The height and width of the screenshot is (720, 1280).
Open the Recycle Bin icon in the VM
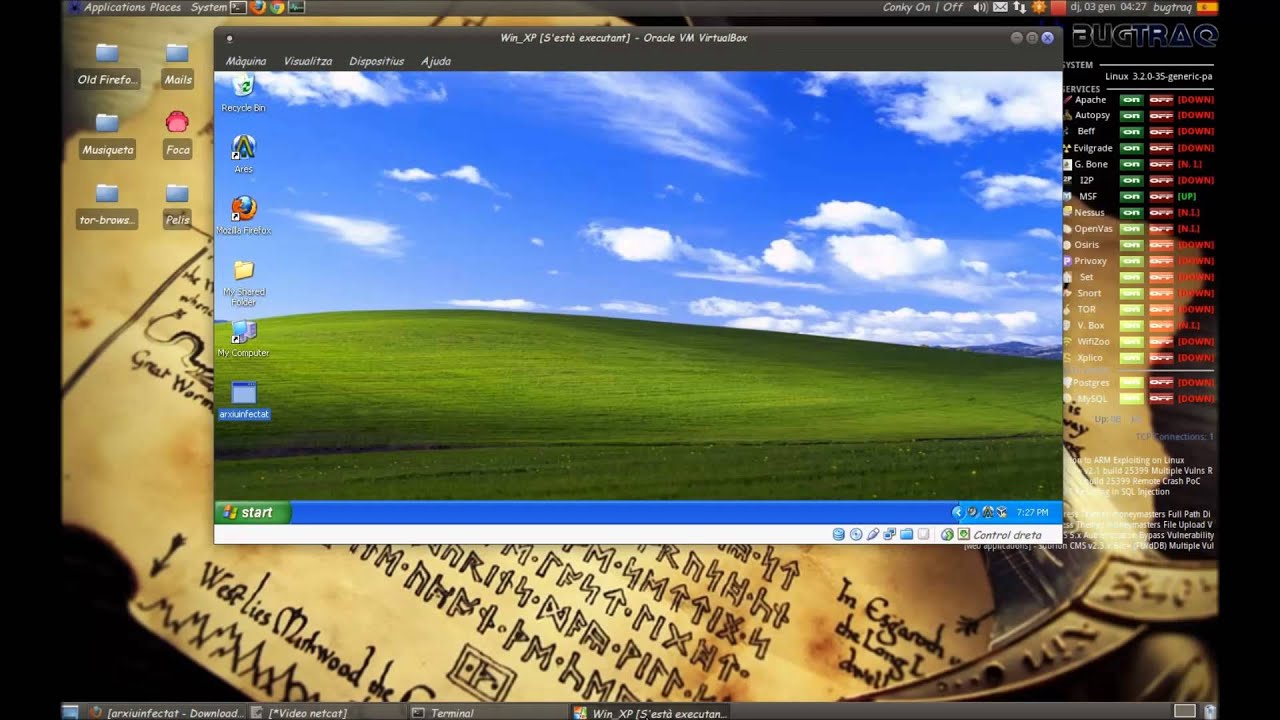[x=243, y=92]
